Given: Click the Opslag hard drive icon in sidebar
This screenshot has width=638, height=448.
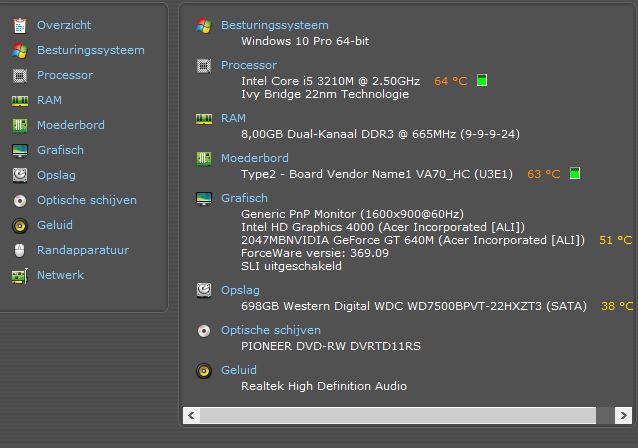Looking at the screenshot, I should click(19, 175).
